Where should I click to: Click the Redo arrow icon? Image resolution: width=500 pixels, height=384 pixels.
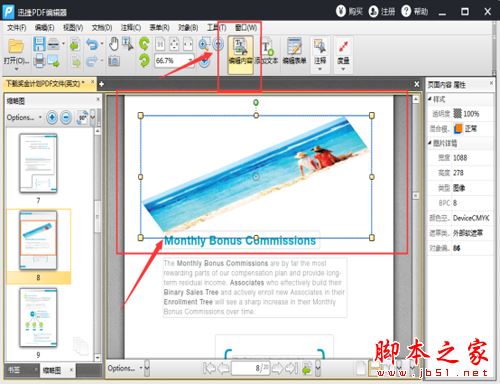pyautogui.click(x=92, y=61)
